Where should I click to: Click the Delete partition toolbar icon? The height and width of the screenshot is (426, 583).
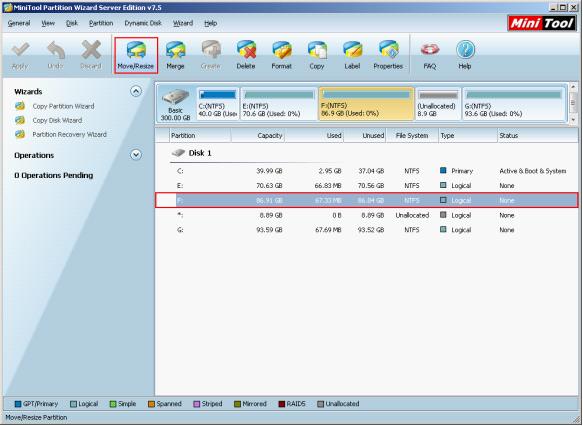pos(246,50)
